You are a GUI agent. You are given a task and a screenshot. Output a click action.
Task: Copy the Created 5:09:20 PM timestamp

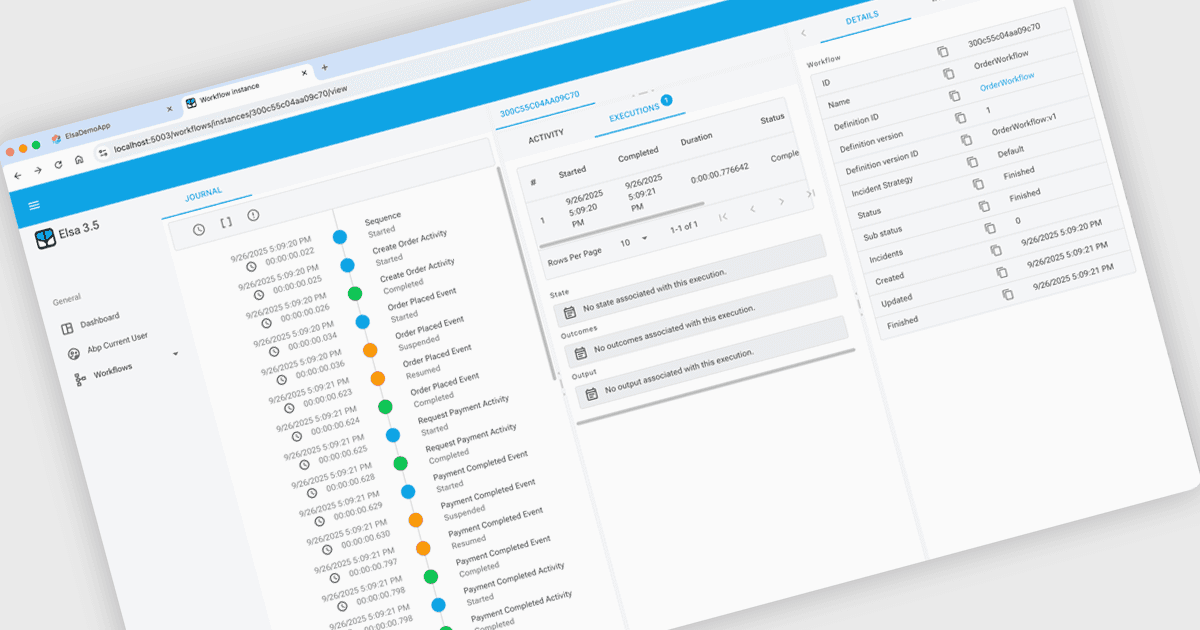pyautogui.click(x=996, y=251)
